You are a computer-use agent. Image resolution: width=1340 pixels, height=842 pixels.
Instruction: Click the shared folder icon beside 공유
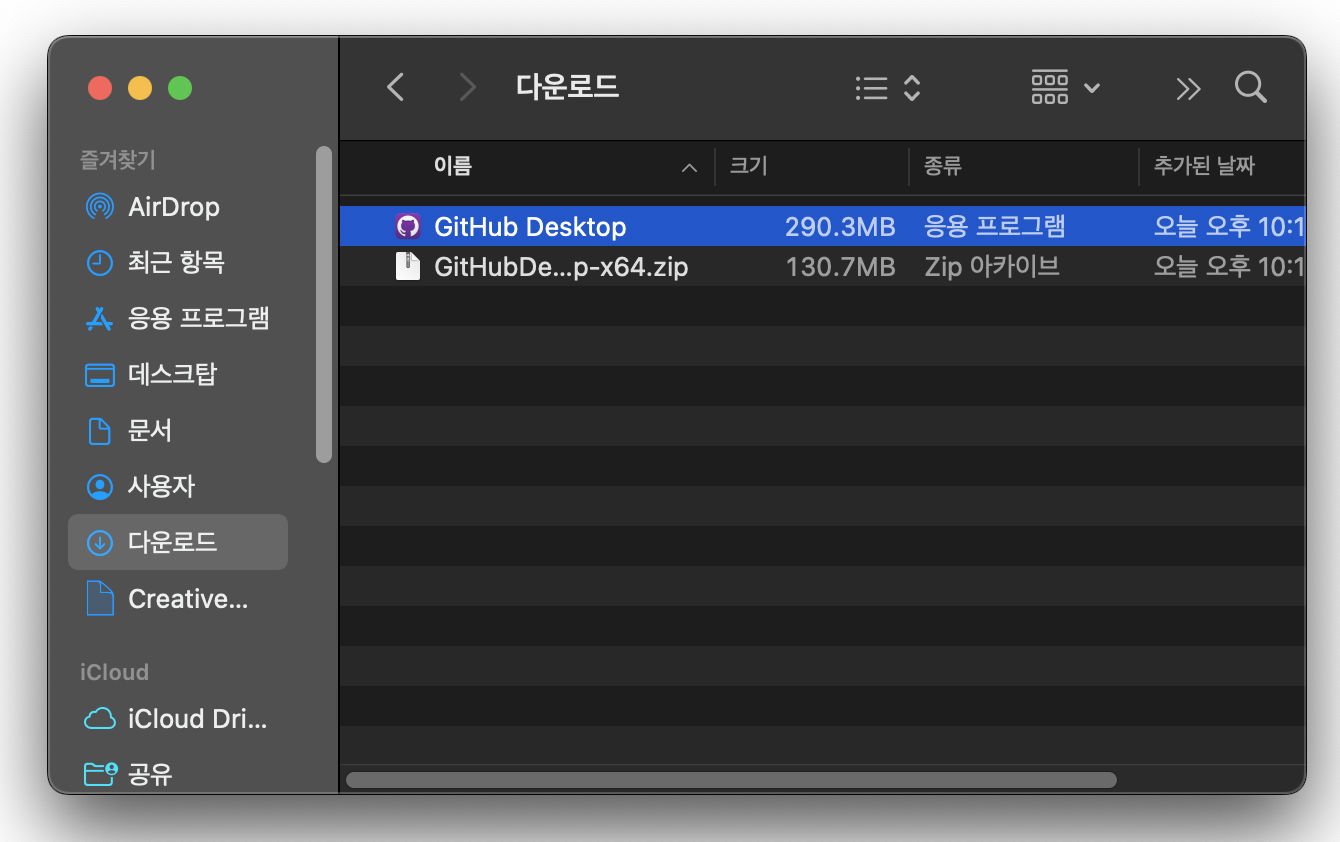[x=100, y=773]
